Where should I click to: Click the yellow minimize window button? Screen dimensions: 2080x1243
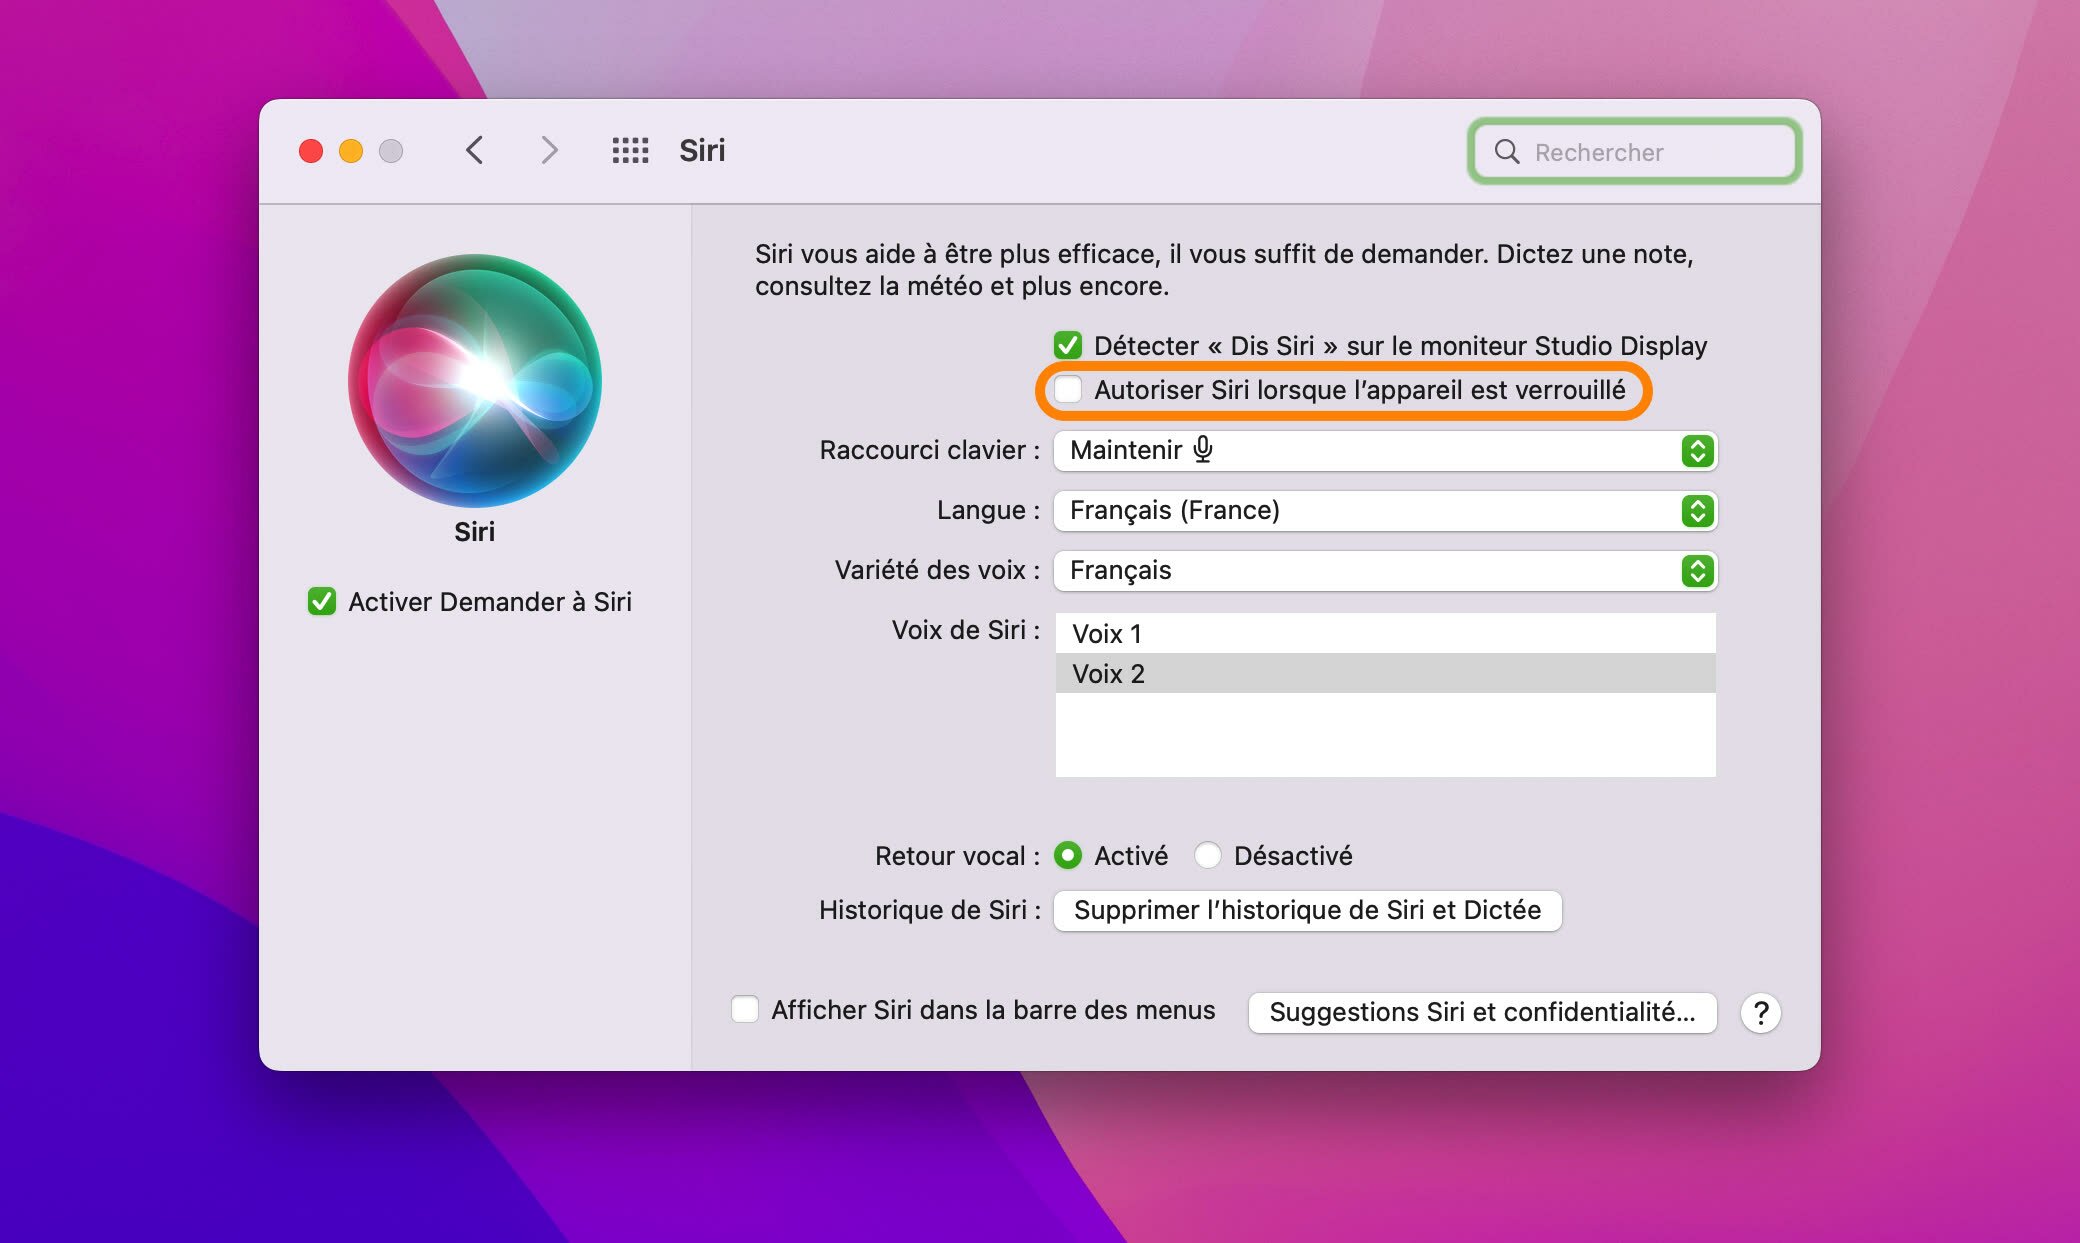(x=351, y=151)
